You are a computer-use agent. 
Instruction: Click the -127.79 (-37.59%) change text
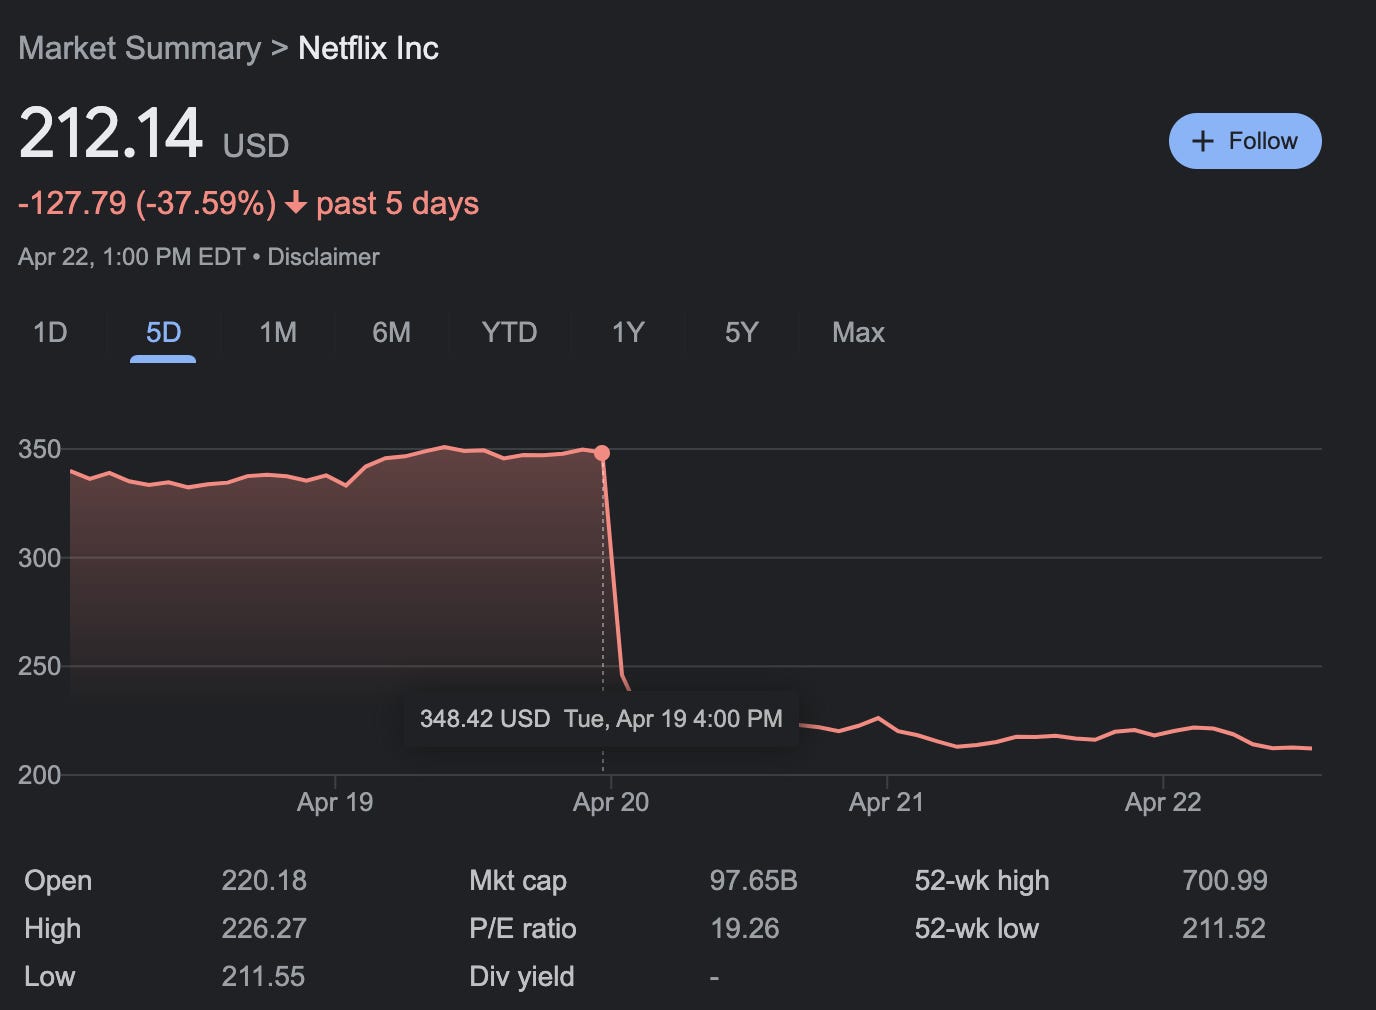click(147, 203)
